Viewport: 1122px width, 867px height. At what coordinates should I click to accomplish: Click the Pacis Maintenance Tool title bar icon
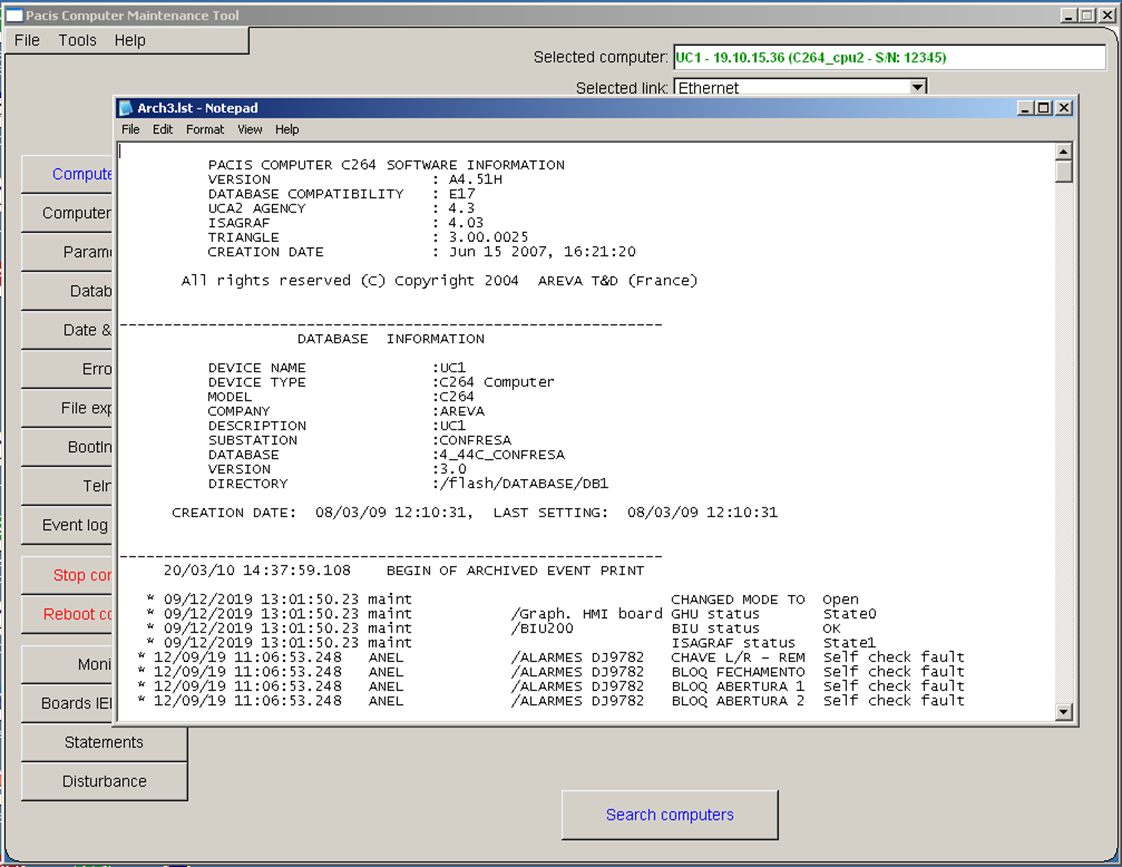14,15
